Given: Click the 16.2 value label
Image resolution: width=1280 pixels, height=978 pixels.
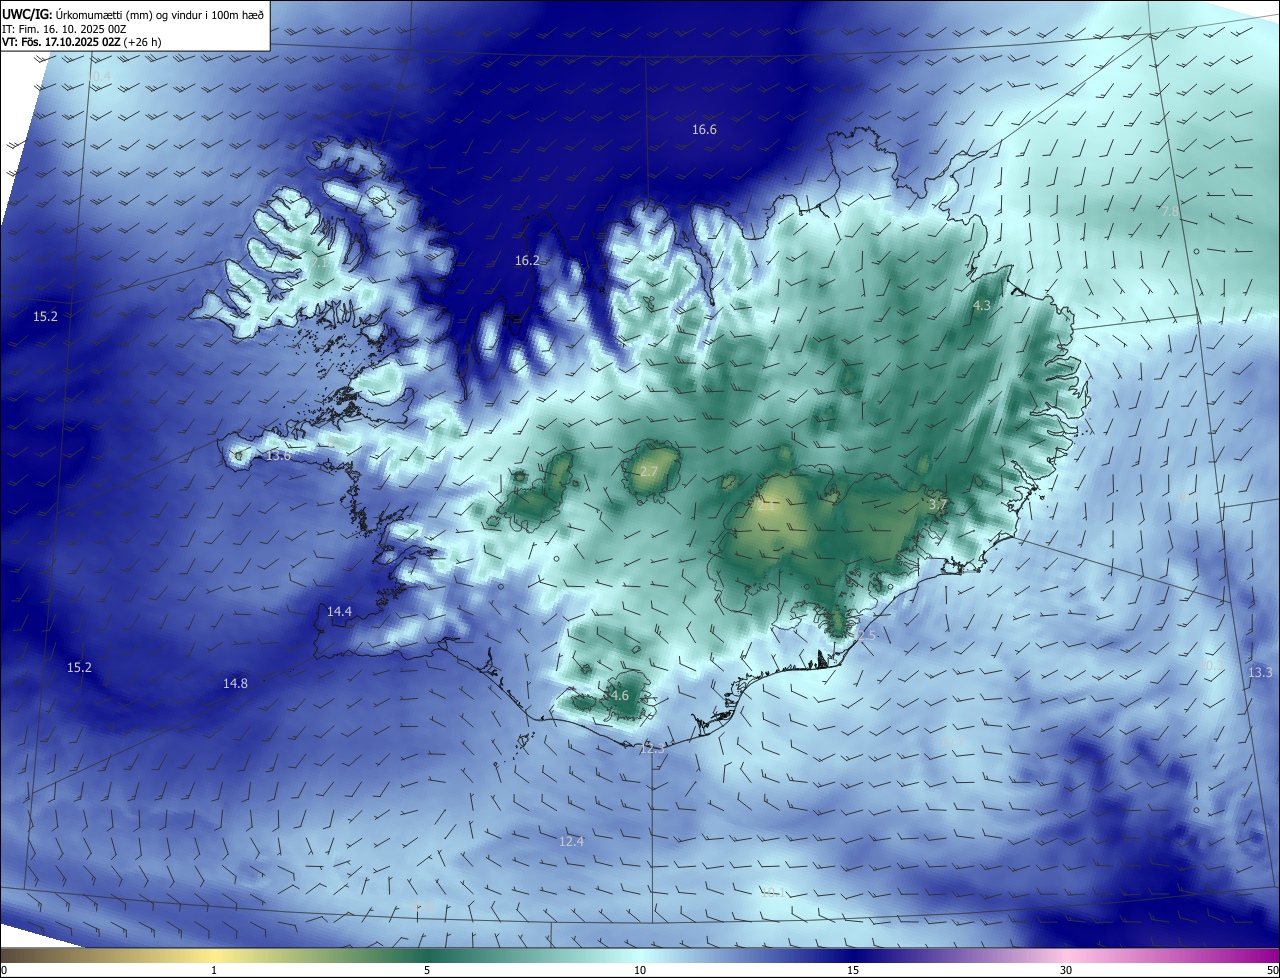Looking at the screenshot, I should point(527,260).
